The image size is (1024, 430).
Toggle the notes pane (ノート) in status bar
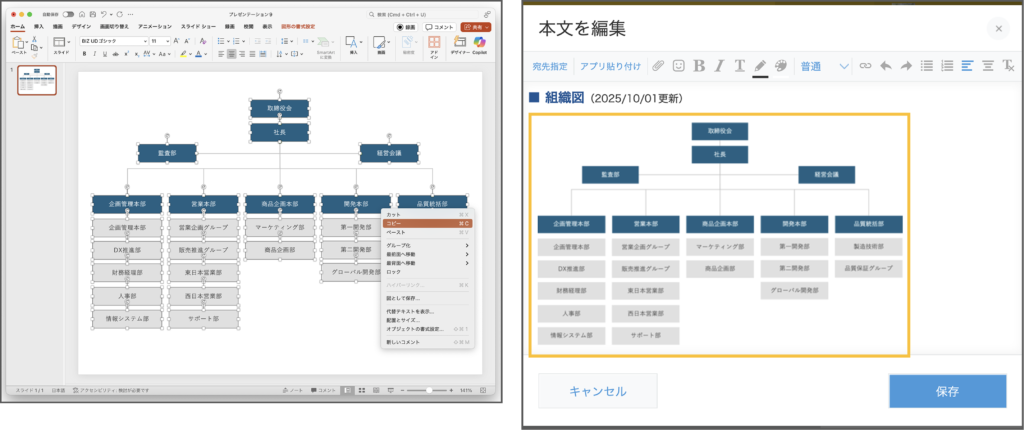pos(293,390)
